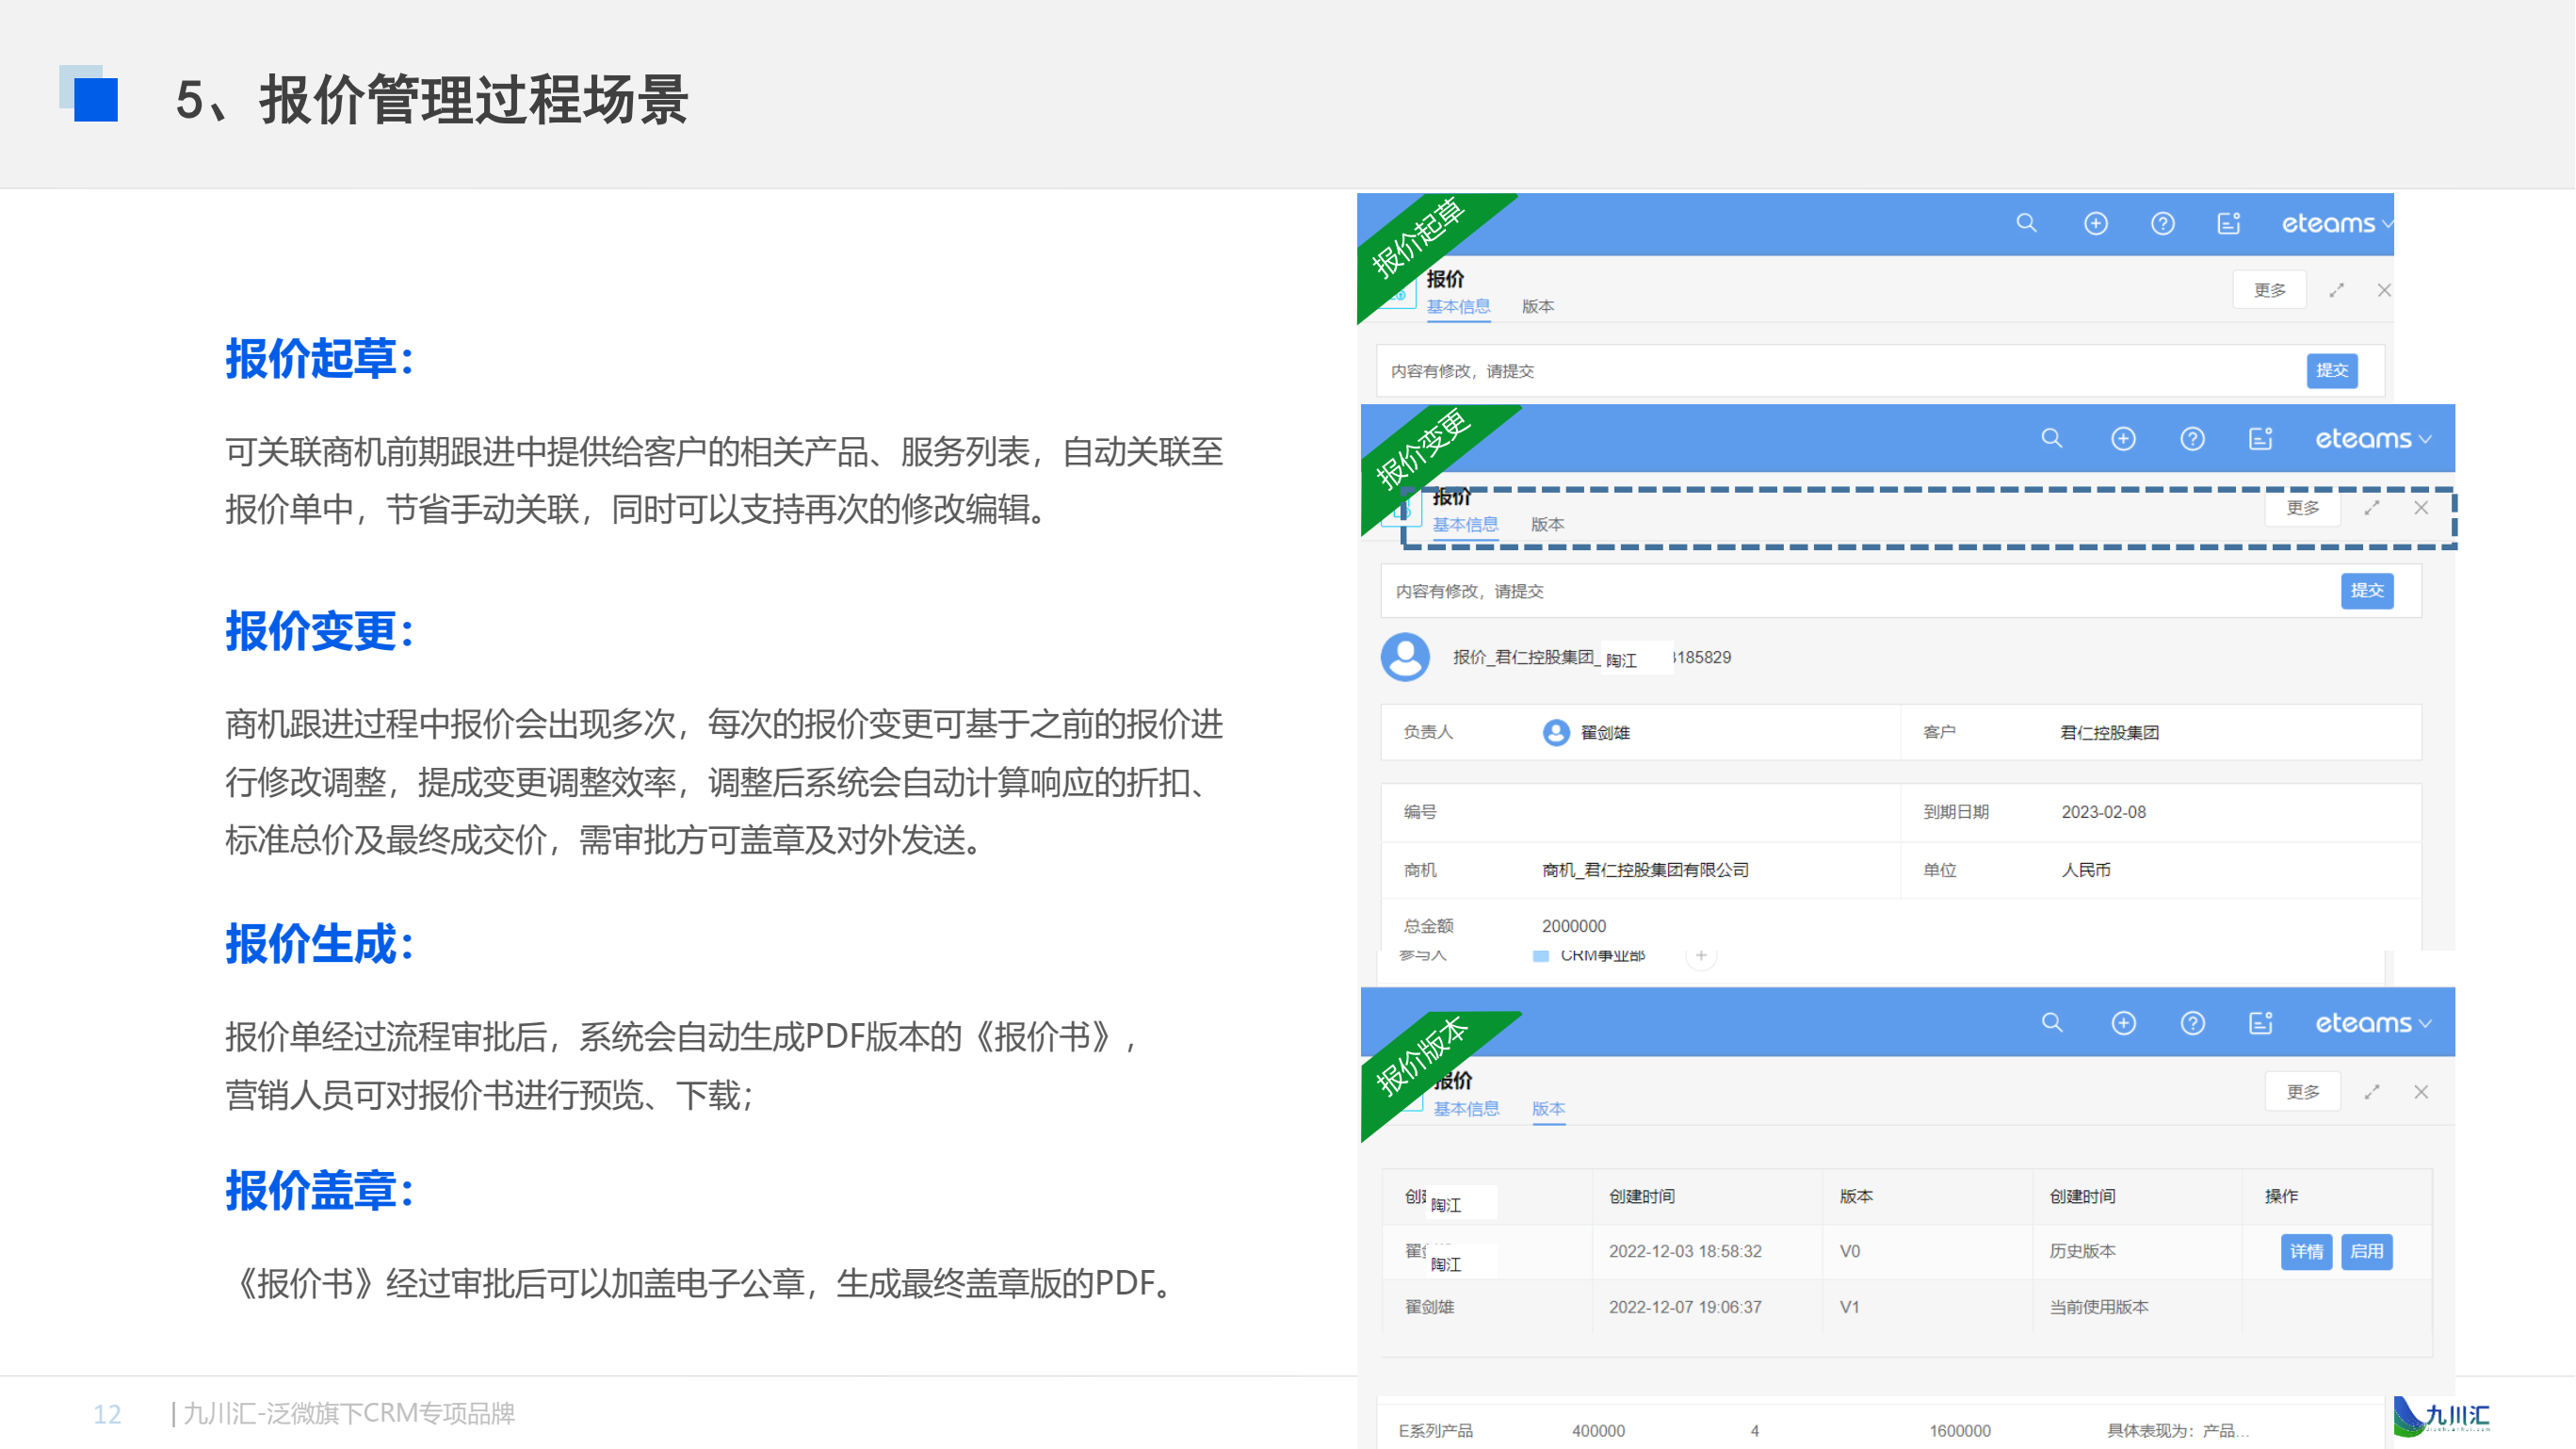Viewport: 2576px width, 1449px height.
Task: Expand eteams dropdown in 报价起草 header
Action: point(2336,223)
